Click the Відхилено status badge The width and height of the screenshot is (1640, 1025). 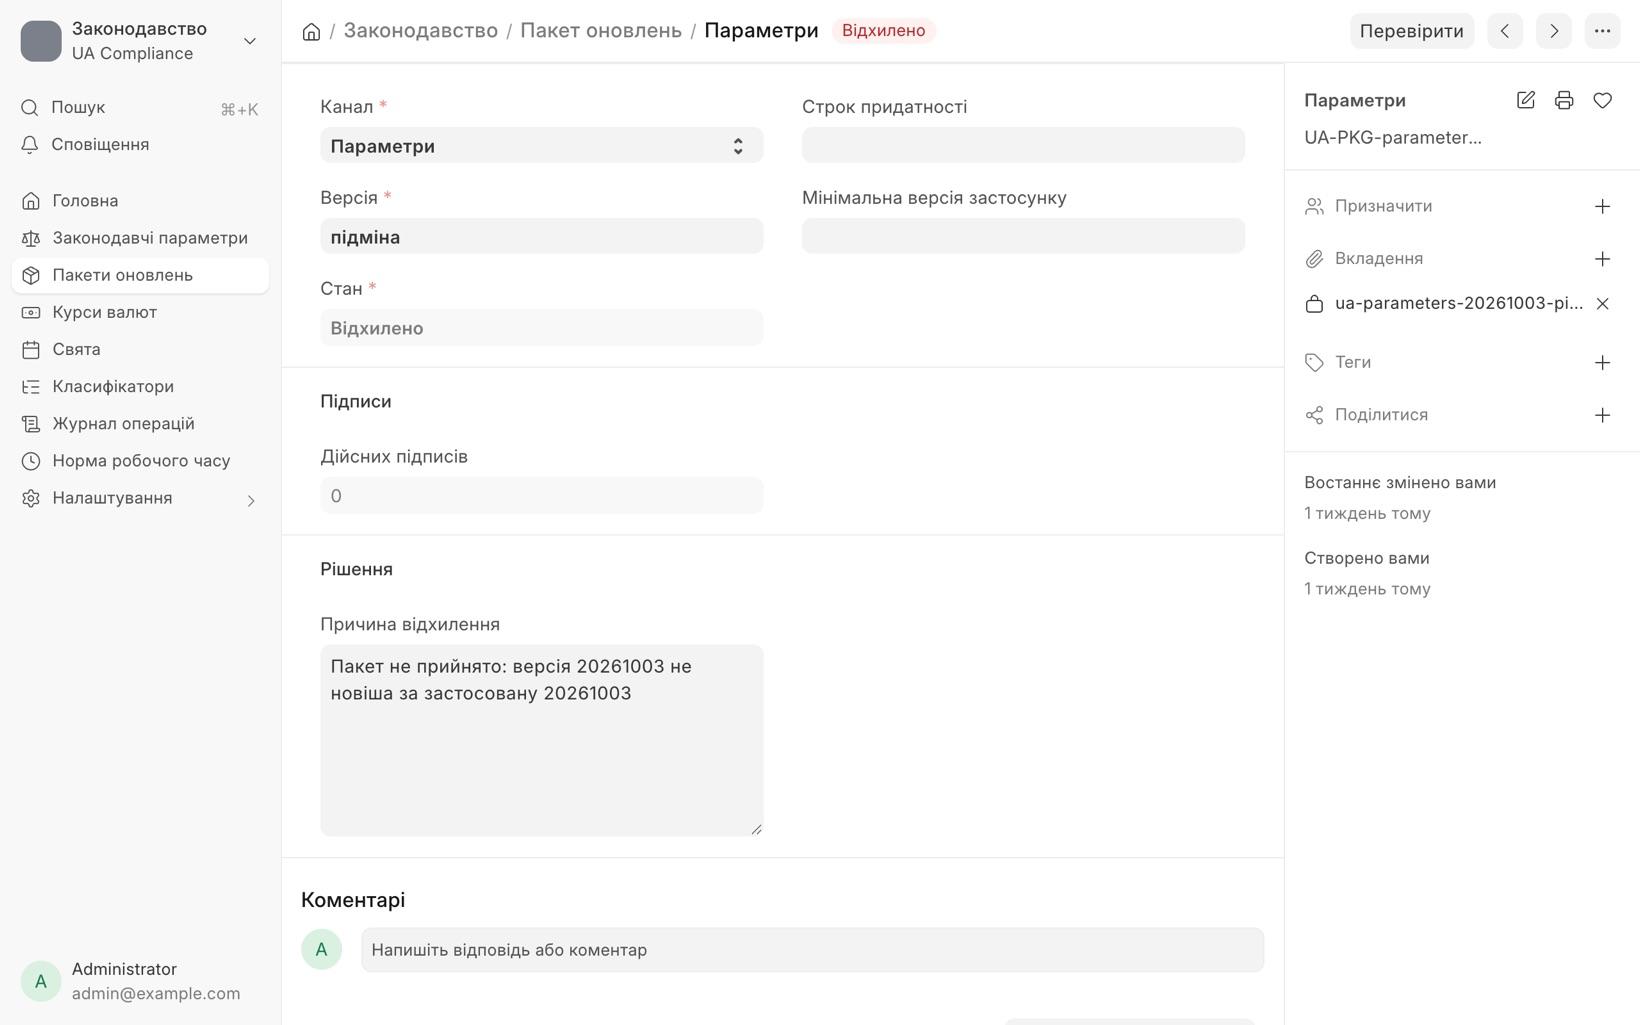[883, 31]
